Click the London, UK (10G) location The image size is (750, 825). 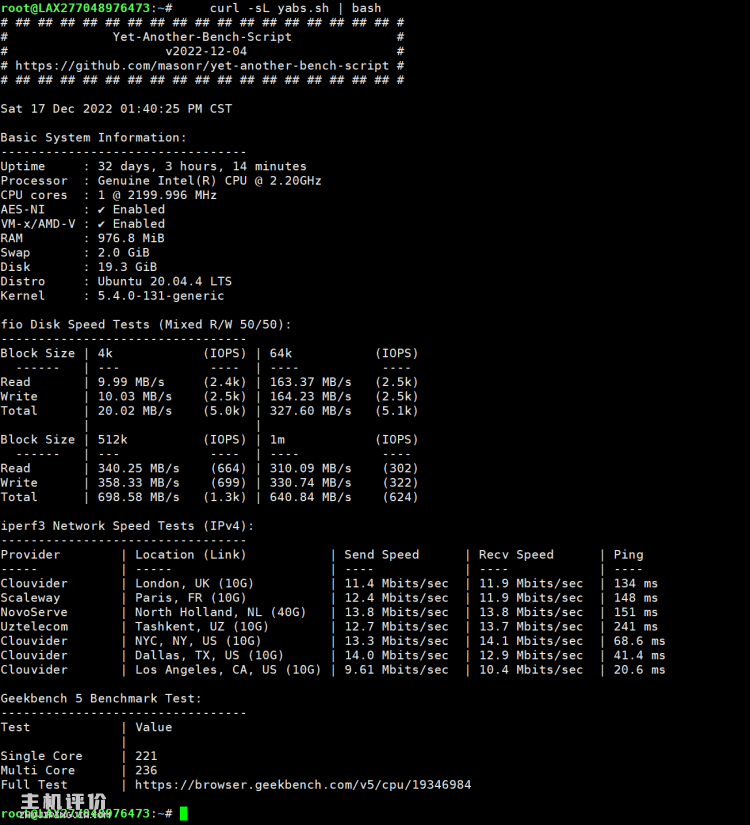pos(194,583)
